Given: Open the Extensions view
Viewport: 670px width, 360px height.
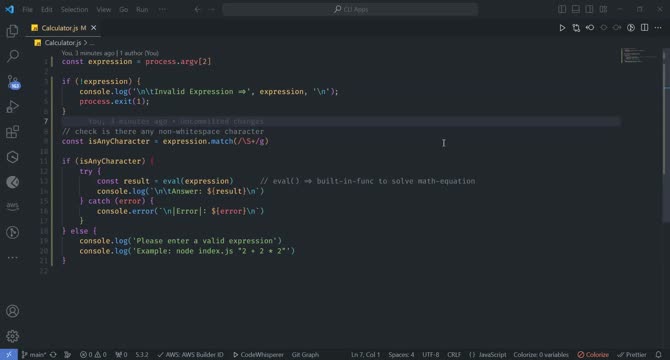Looking at the screenshot, I should point(12,132).
